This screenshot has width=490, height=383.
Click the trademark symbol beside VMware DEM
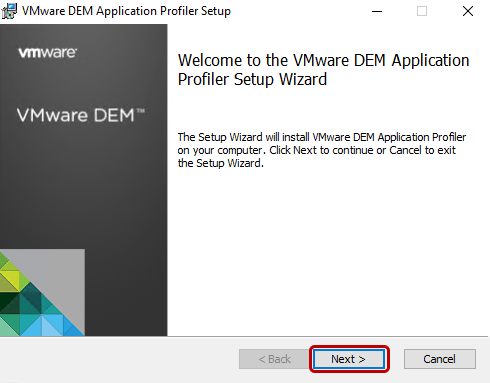click(141, 110)
